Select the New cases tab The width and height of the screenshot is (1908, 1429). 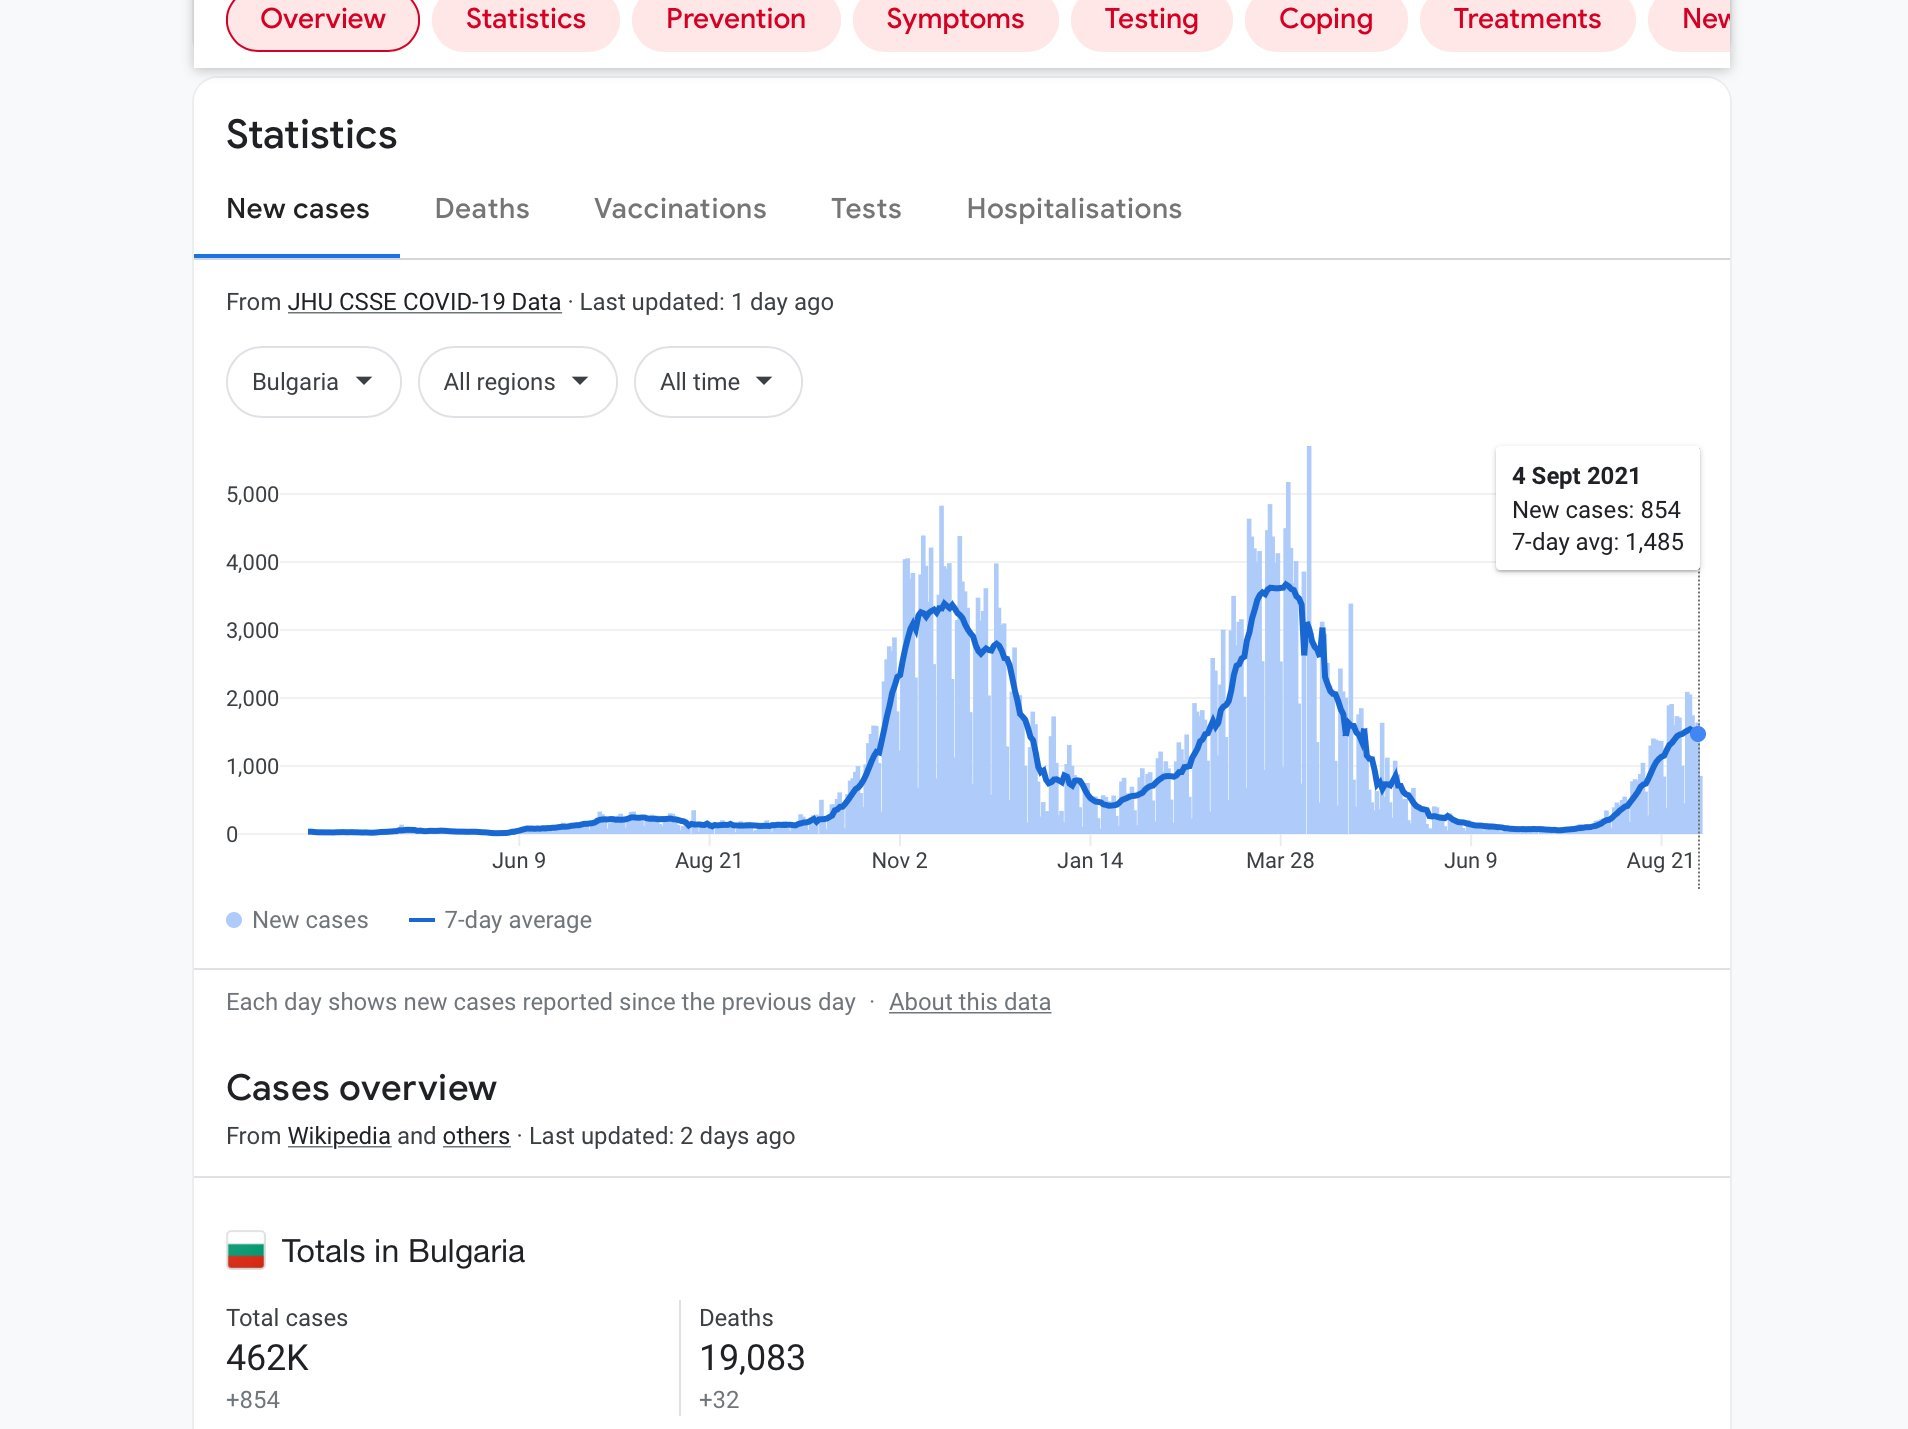(298, 209)
